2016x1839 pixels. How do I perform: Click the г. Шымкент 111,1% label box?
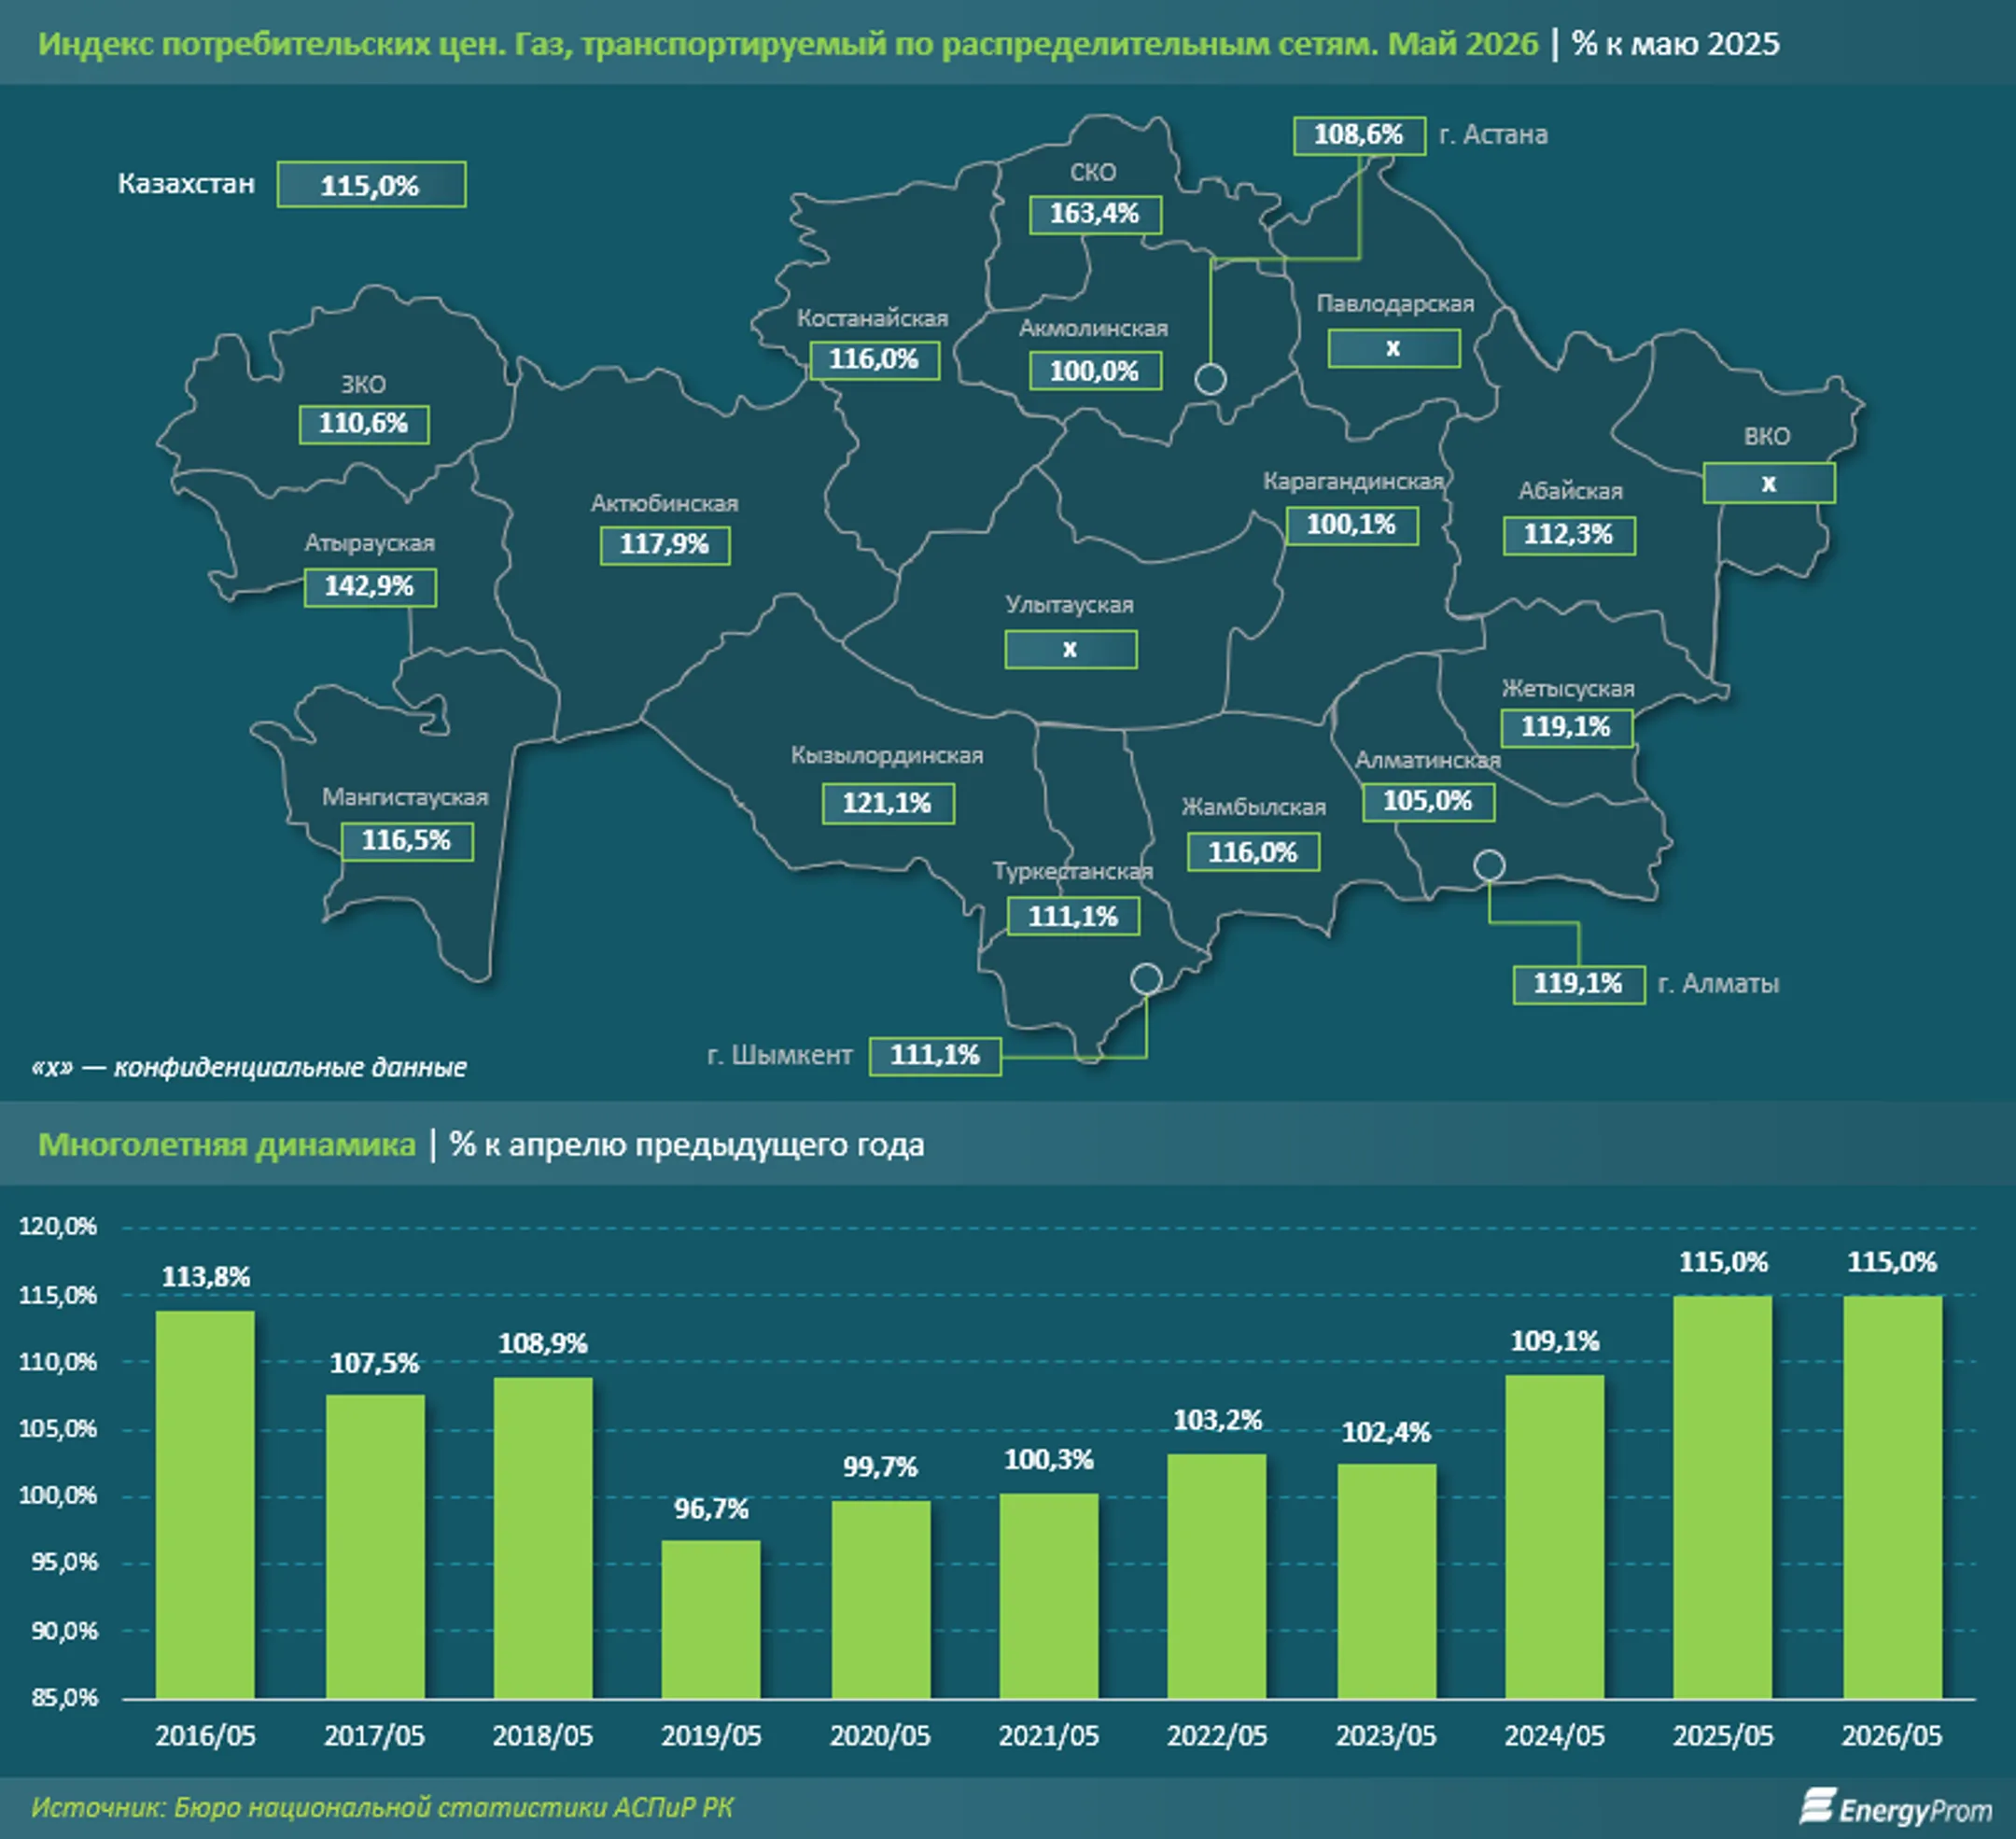point(935,1056)
